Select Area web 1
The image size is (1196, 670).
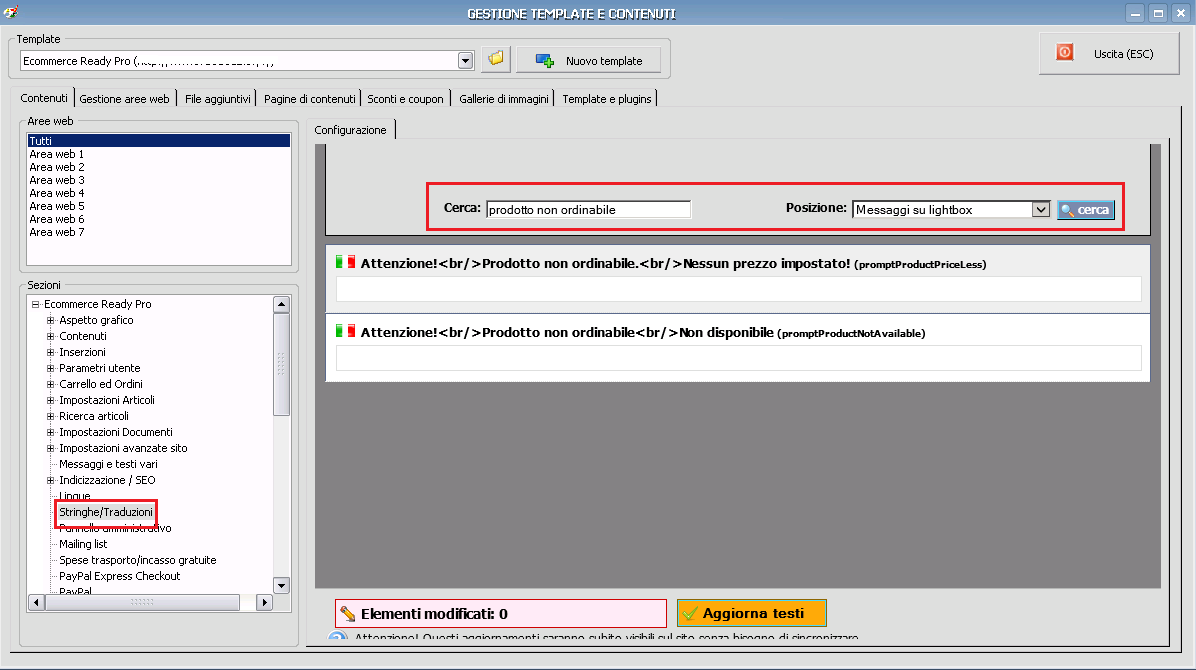(56, 154)
